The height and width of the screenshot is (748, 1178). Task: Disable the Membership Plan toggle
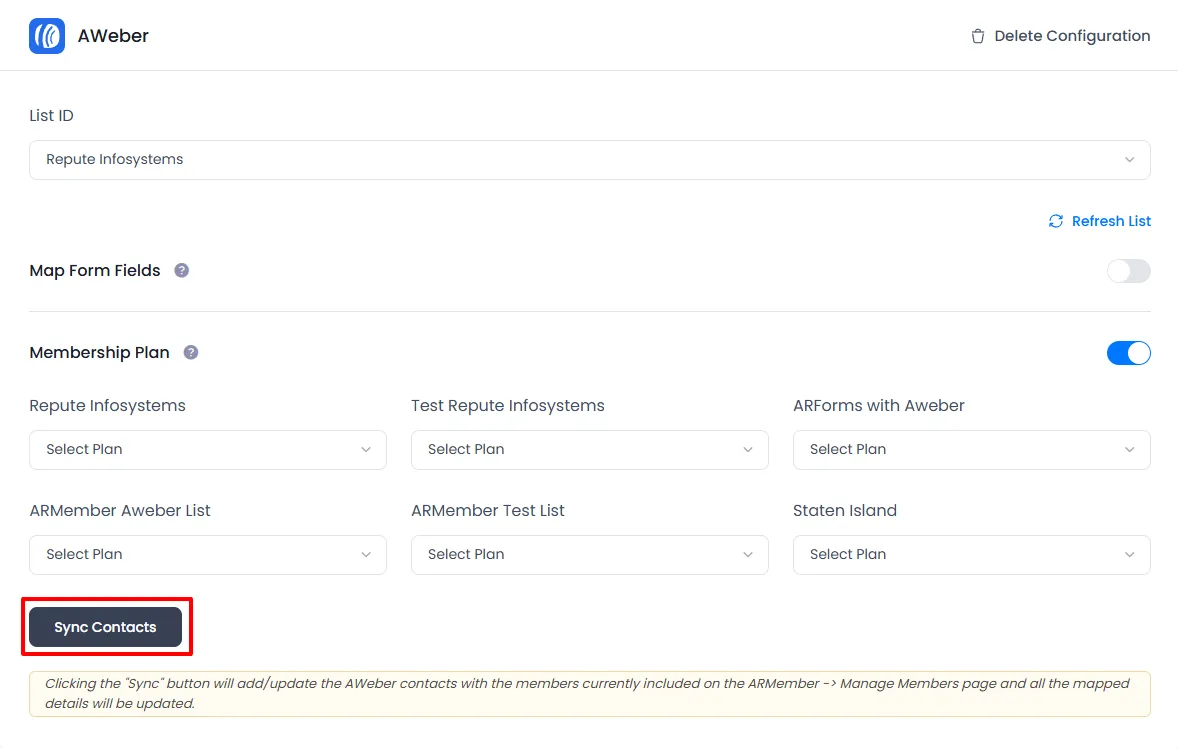(x=1129, y=353)
